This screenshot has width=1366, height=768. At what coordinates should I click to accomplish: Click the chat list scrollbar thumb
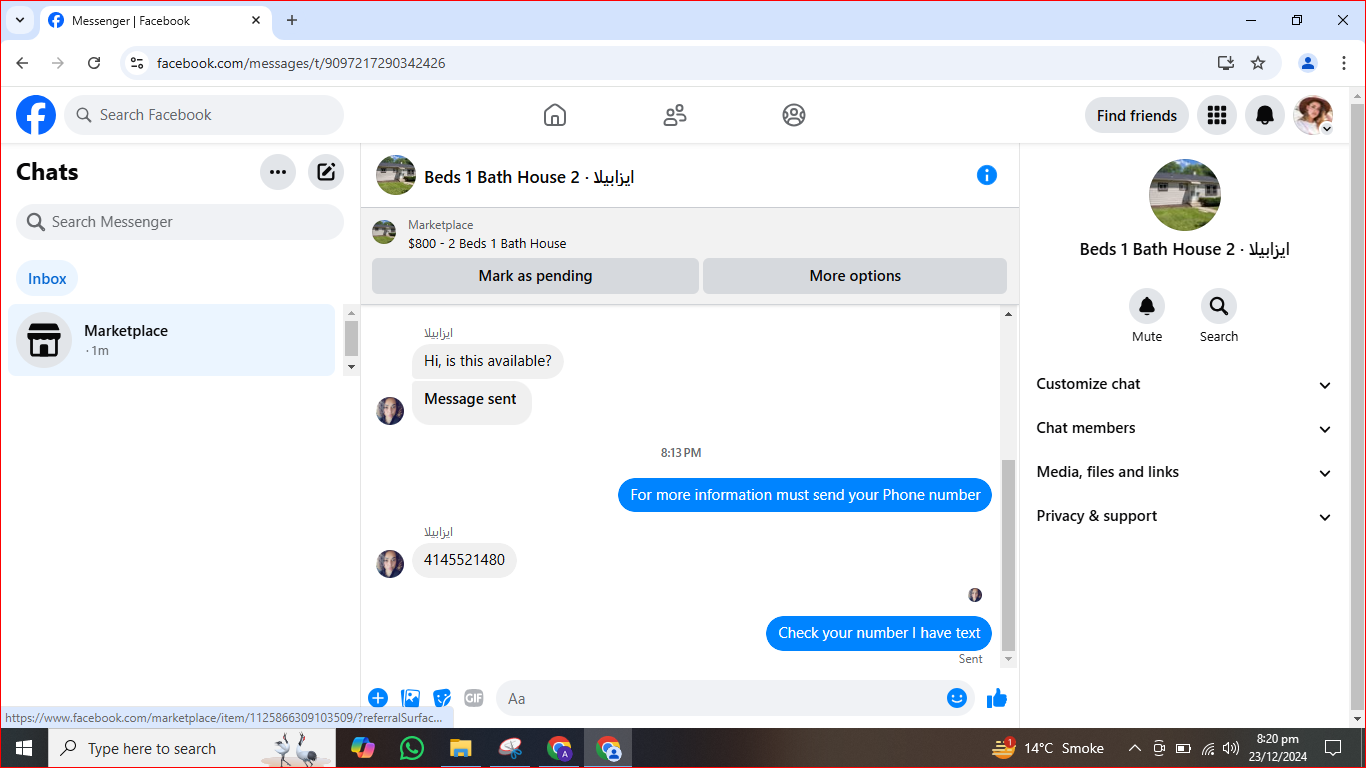[351, 339]
